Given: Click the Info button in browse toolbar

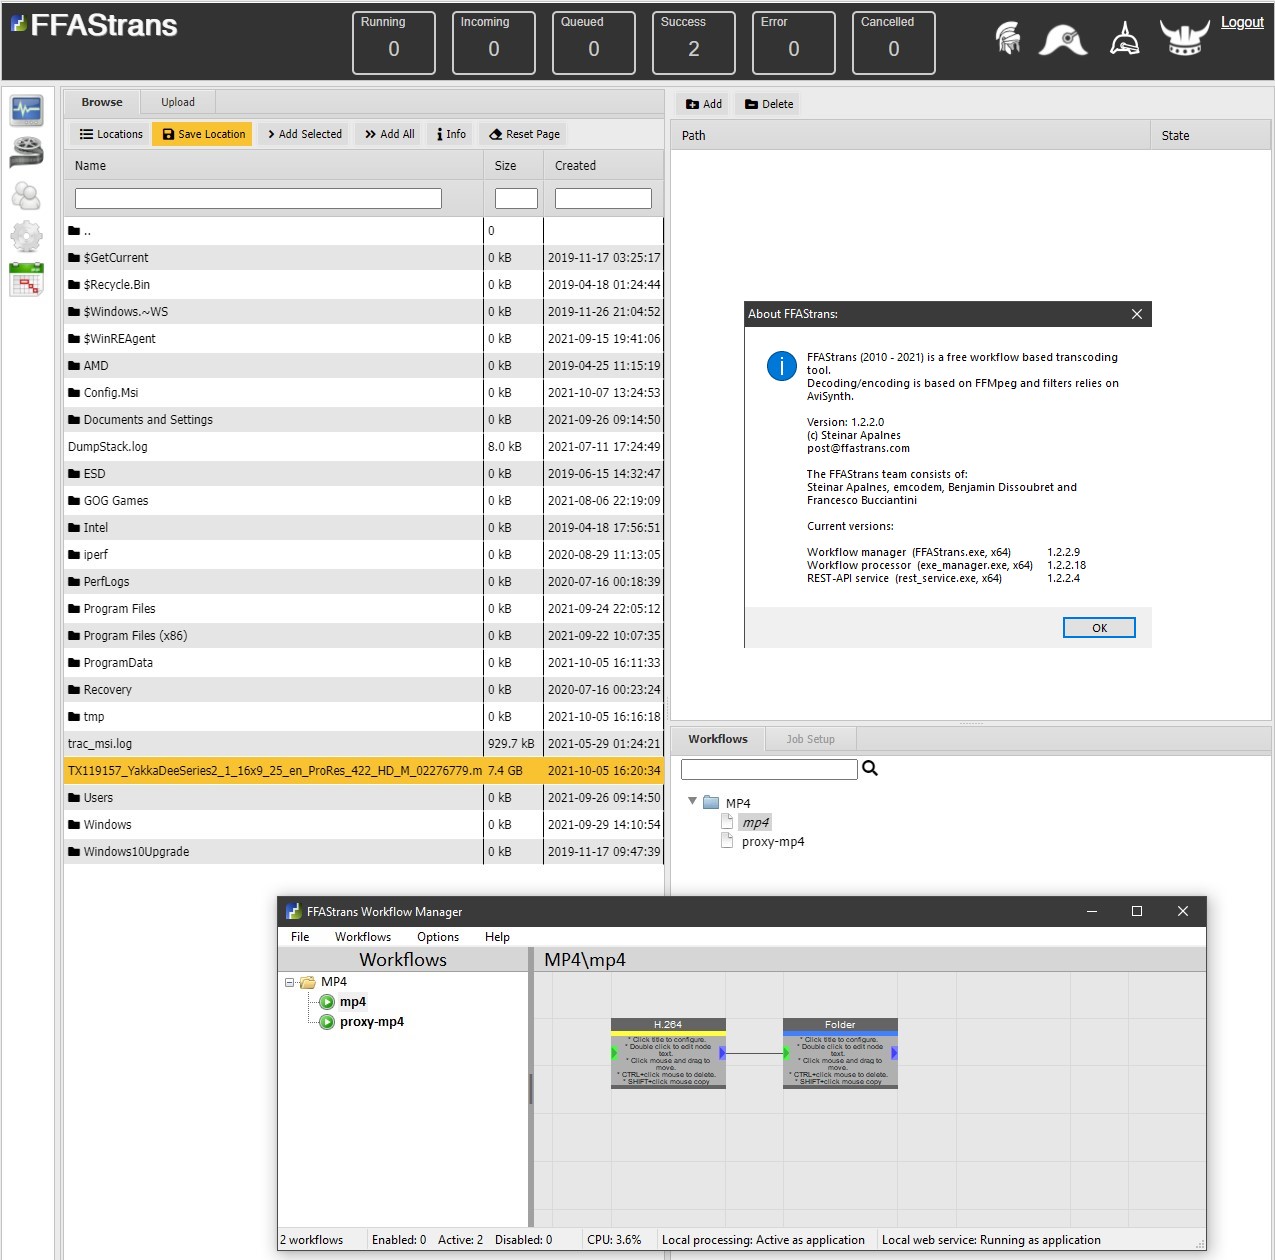Looking at the screenshot, I should point(452,134).
